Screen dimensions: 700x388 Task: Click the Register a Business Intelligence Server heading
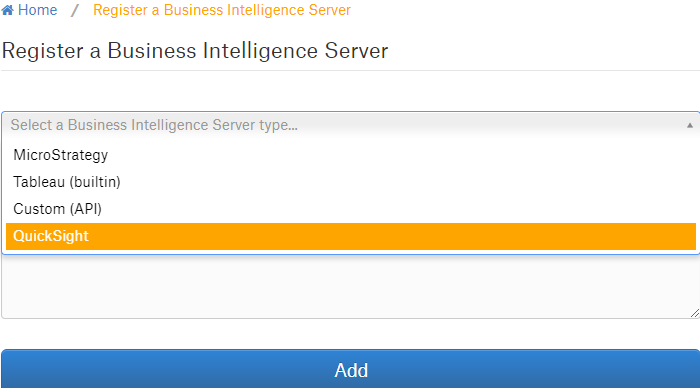tap(195, 50)
